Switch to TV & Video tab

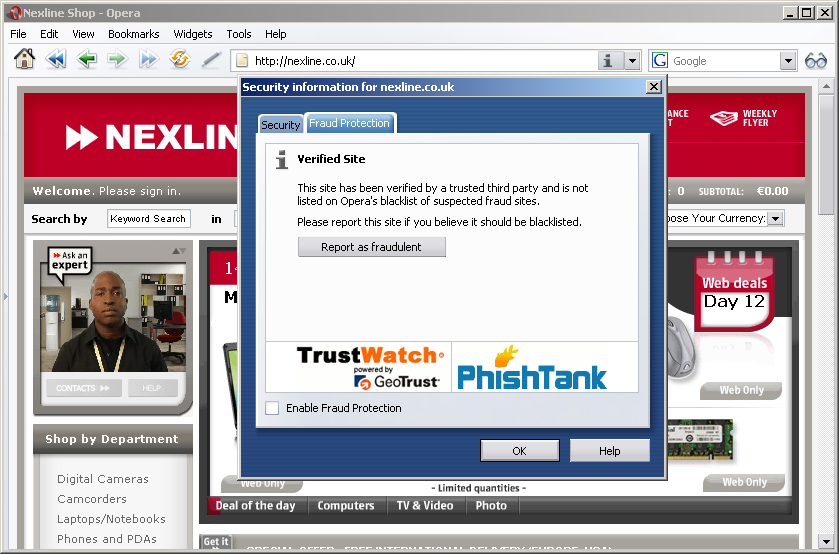425,506
